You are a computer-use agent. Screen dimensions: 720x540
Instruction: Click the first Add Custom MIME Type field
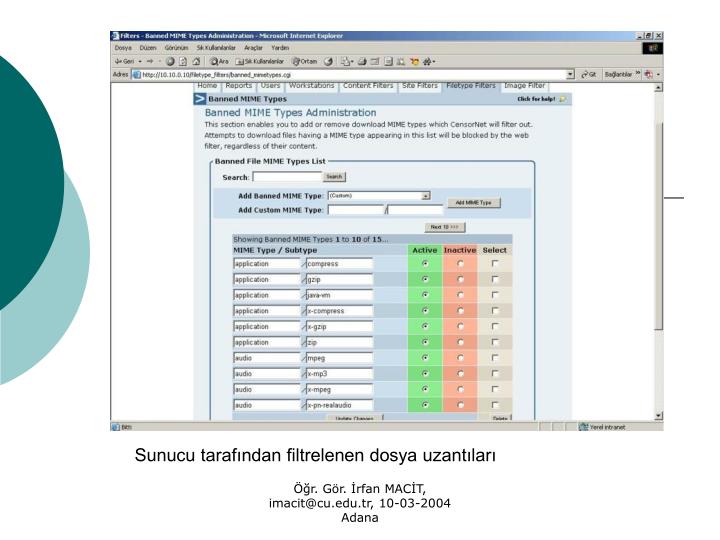click(355, 210)
